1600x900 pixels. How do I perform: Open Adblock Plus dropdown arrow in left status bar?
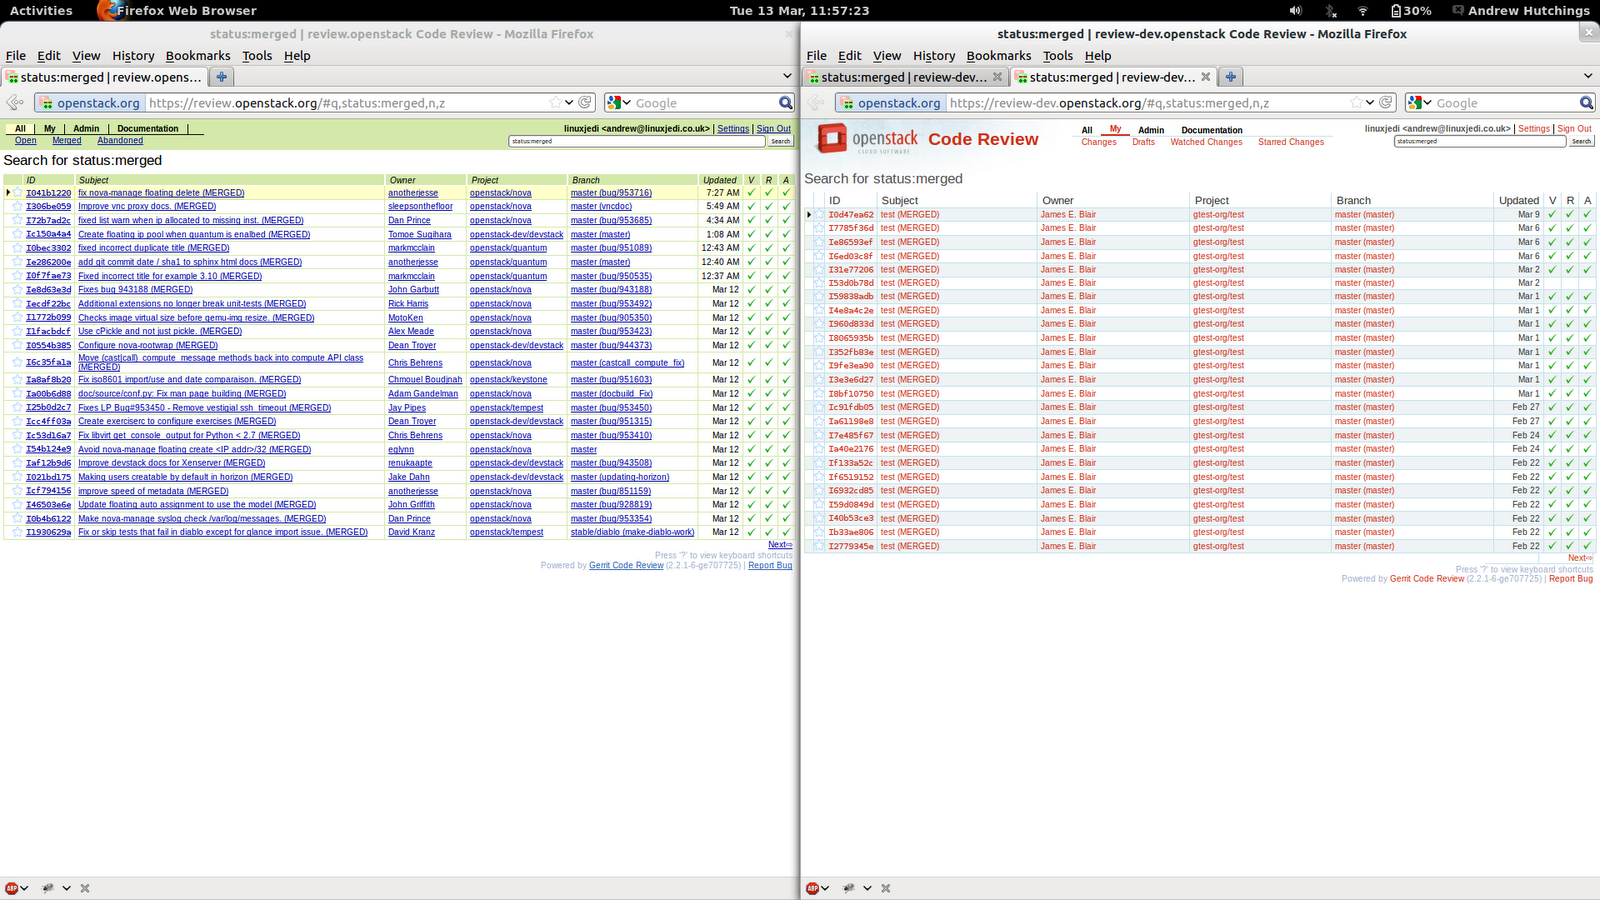24,888
